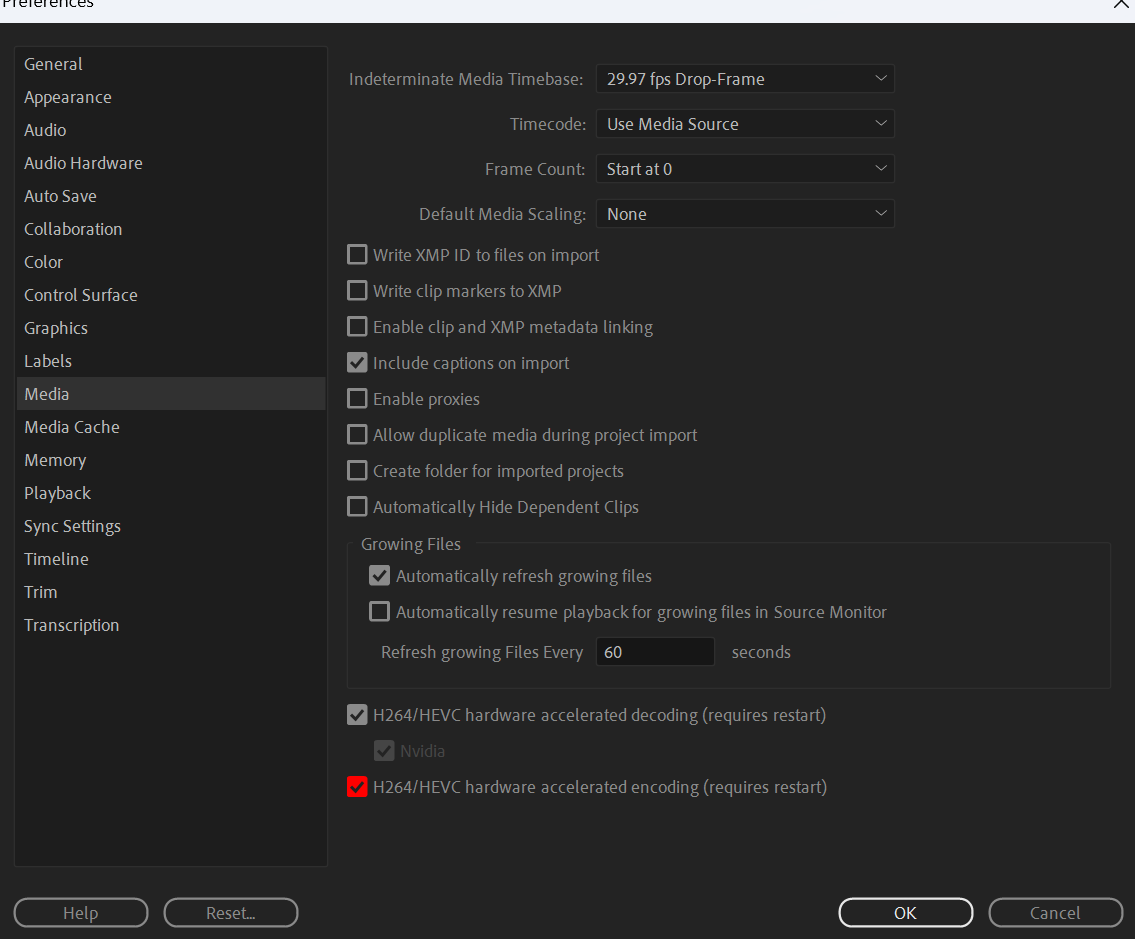The image size is (1135, 939).
Task: Click the OK button
Action: [905, 913]
